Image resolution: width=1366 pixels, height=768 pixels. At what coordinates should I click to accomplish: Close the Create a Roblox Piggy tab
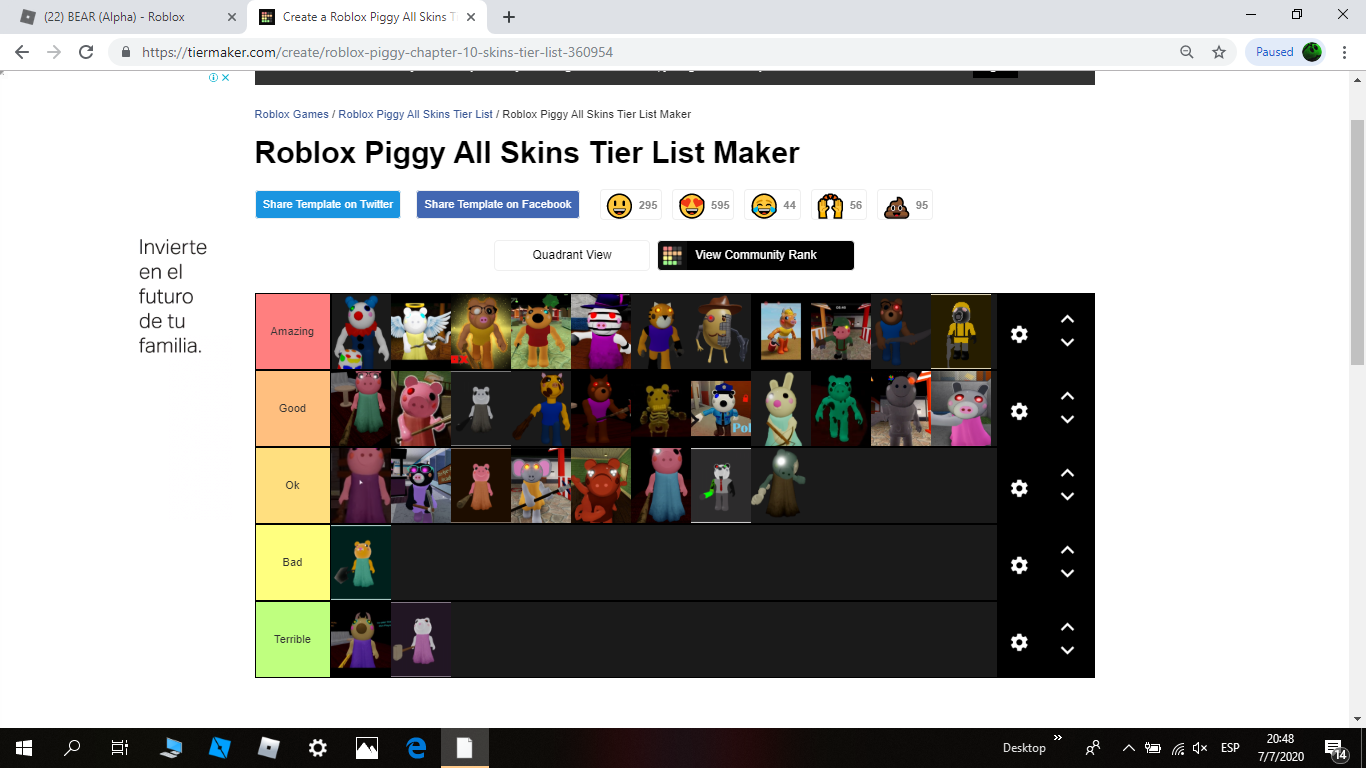471,17
